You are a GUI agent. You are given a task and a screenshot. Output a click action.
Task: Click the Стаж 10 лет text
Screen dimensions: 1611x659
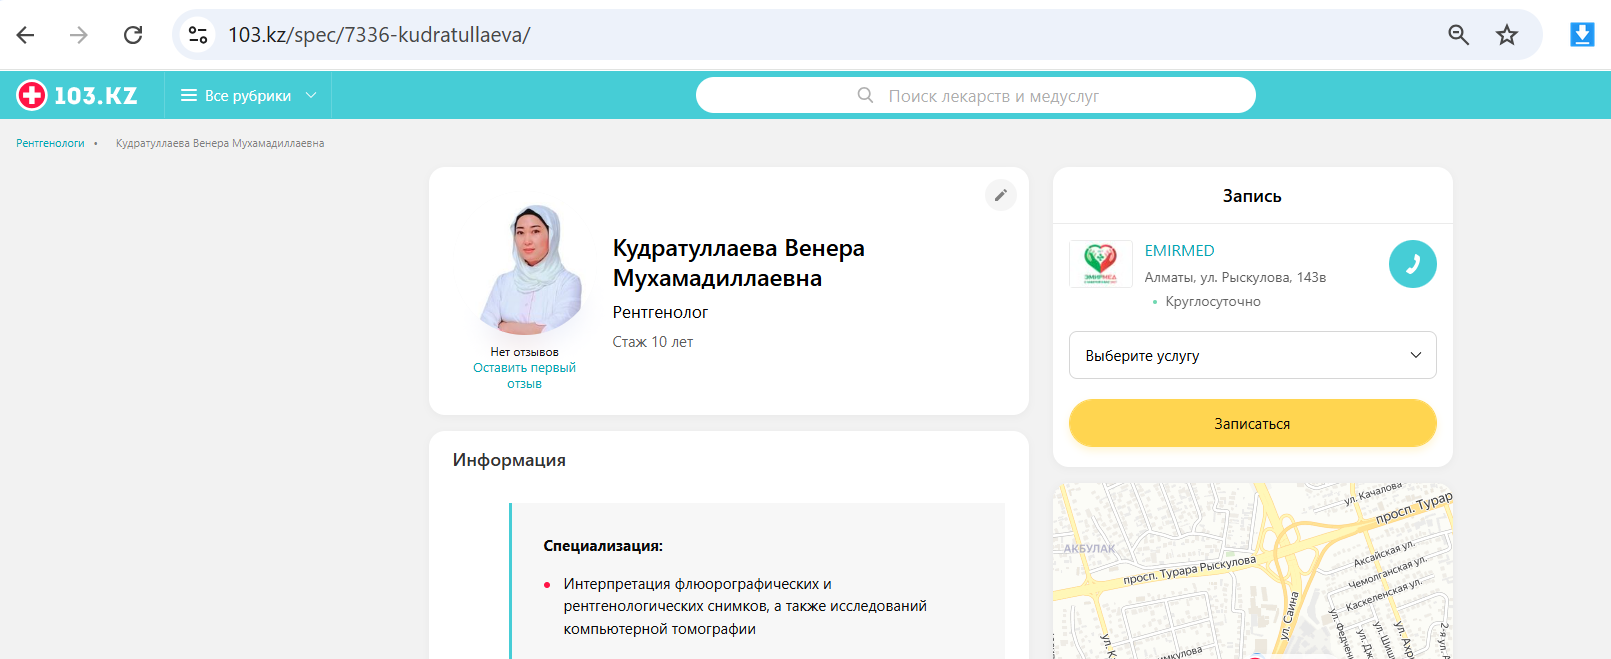(653, 342)
